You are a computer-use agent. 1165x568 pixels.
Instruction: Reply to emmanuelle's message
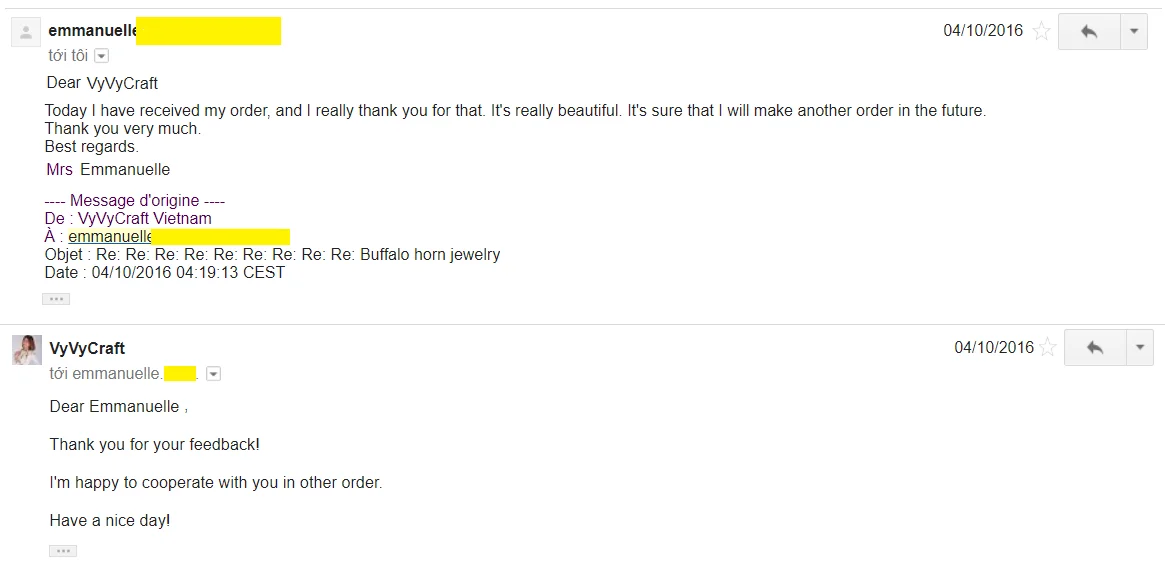click(1089, 32)
